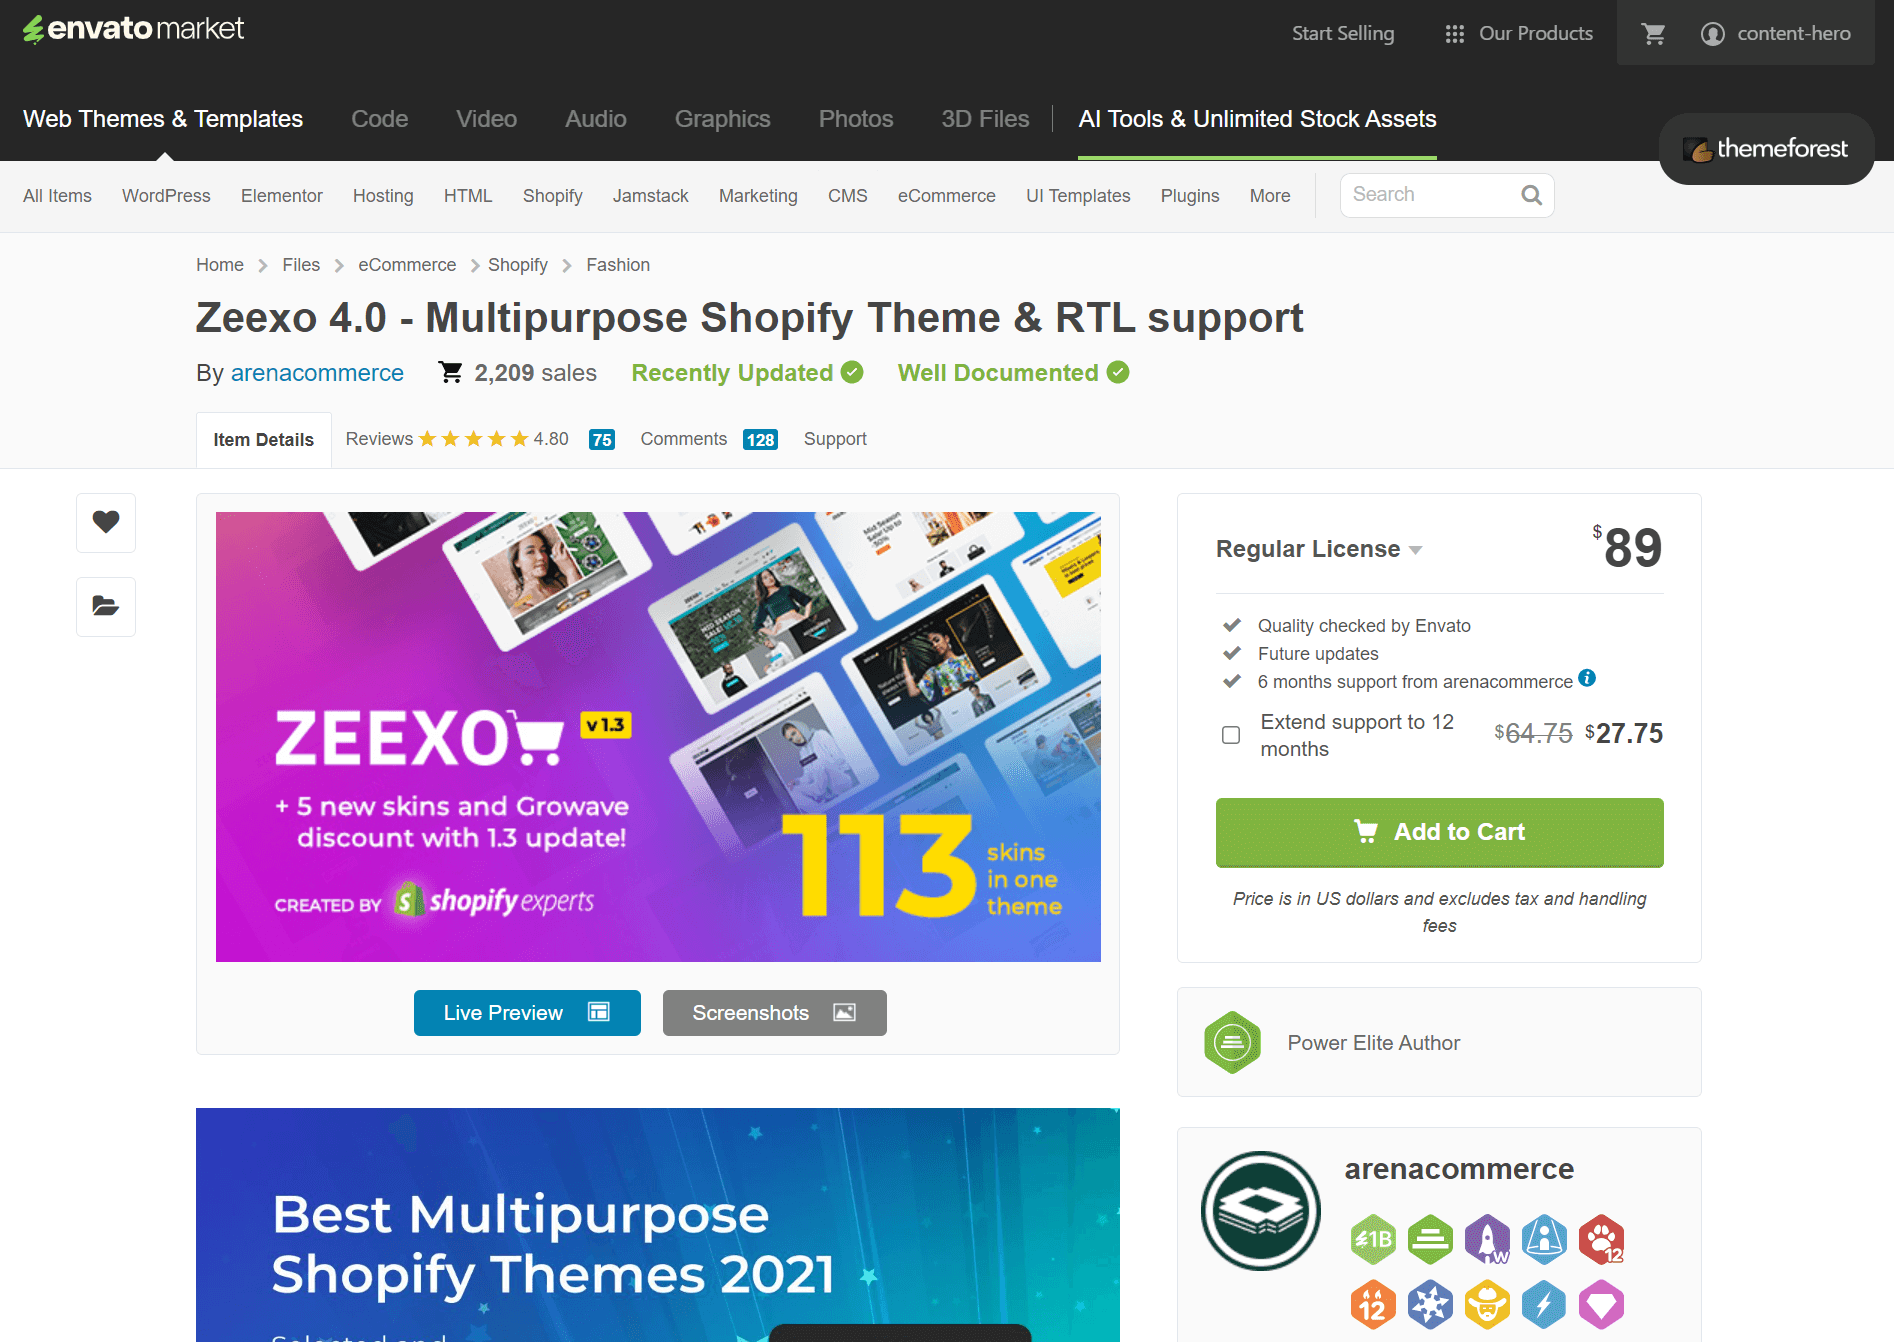The height and width of the screenshot is (1342, 1894).
Task: Click the Power Elite Author badge
Action: 1232,1042
